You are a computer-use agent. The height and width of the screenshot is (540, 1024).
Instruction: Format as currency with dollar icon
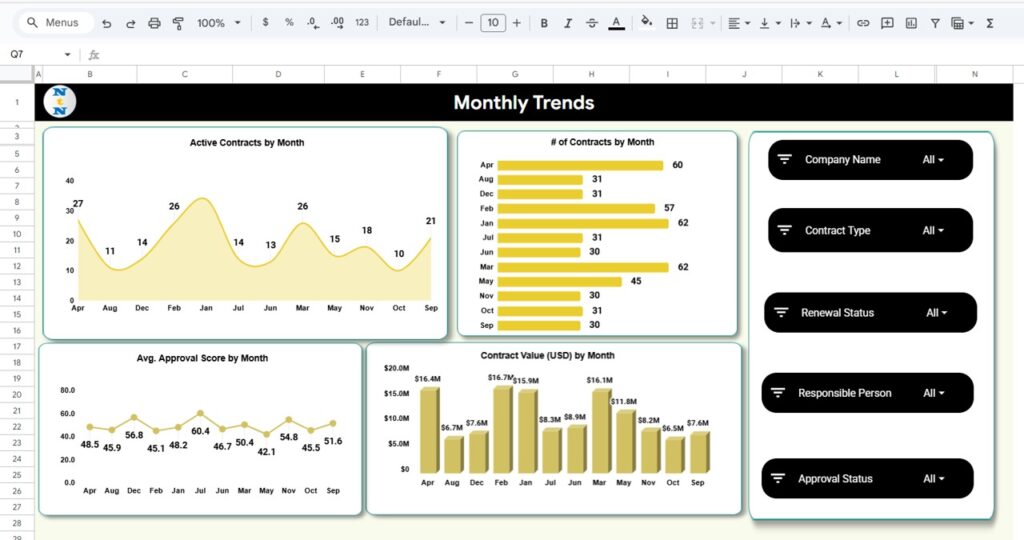(x=265, y=22)
